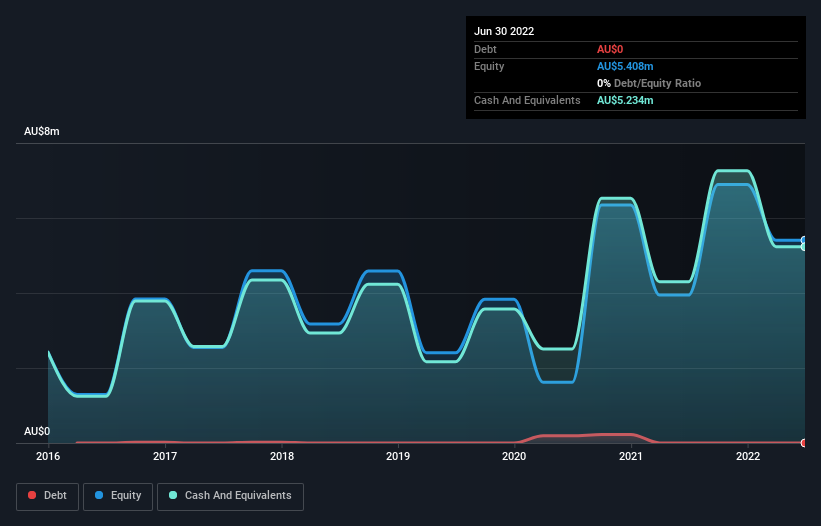Viewport: 821px width, 526px height.
Task: Click the 2020 x-axis label
Action: (514, 456)
